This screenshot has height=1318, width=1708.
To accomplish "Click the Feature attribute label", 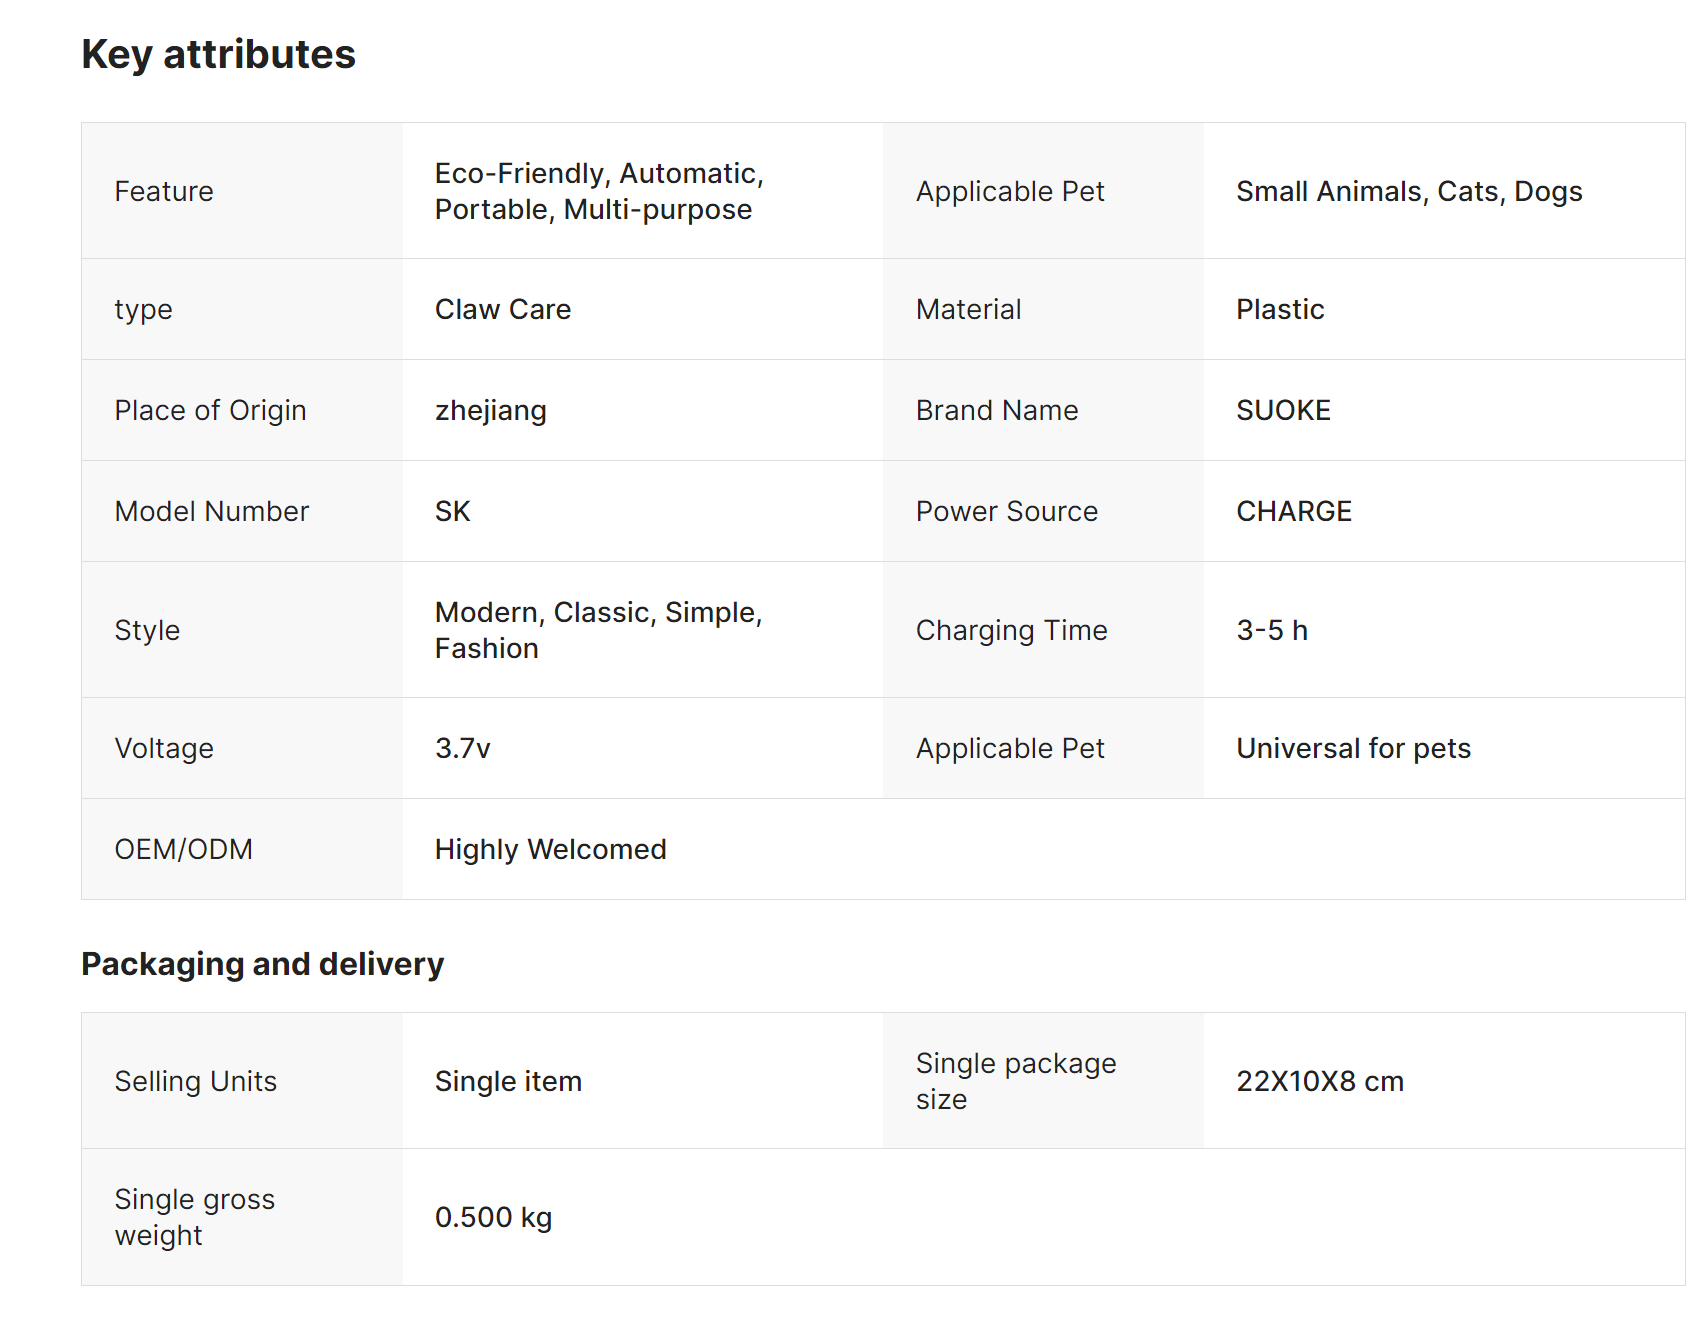I will point(164,191).
